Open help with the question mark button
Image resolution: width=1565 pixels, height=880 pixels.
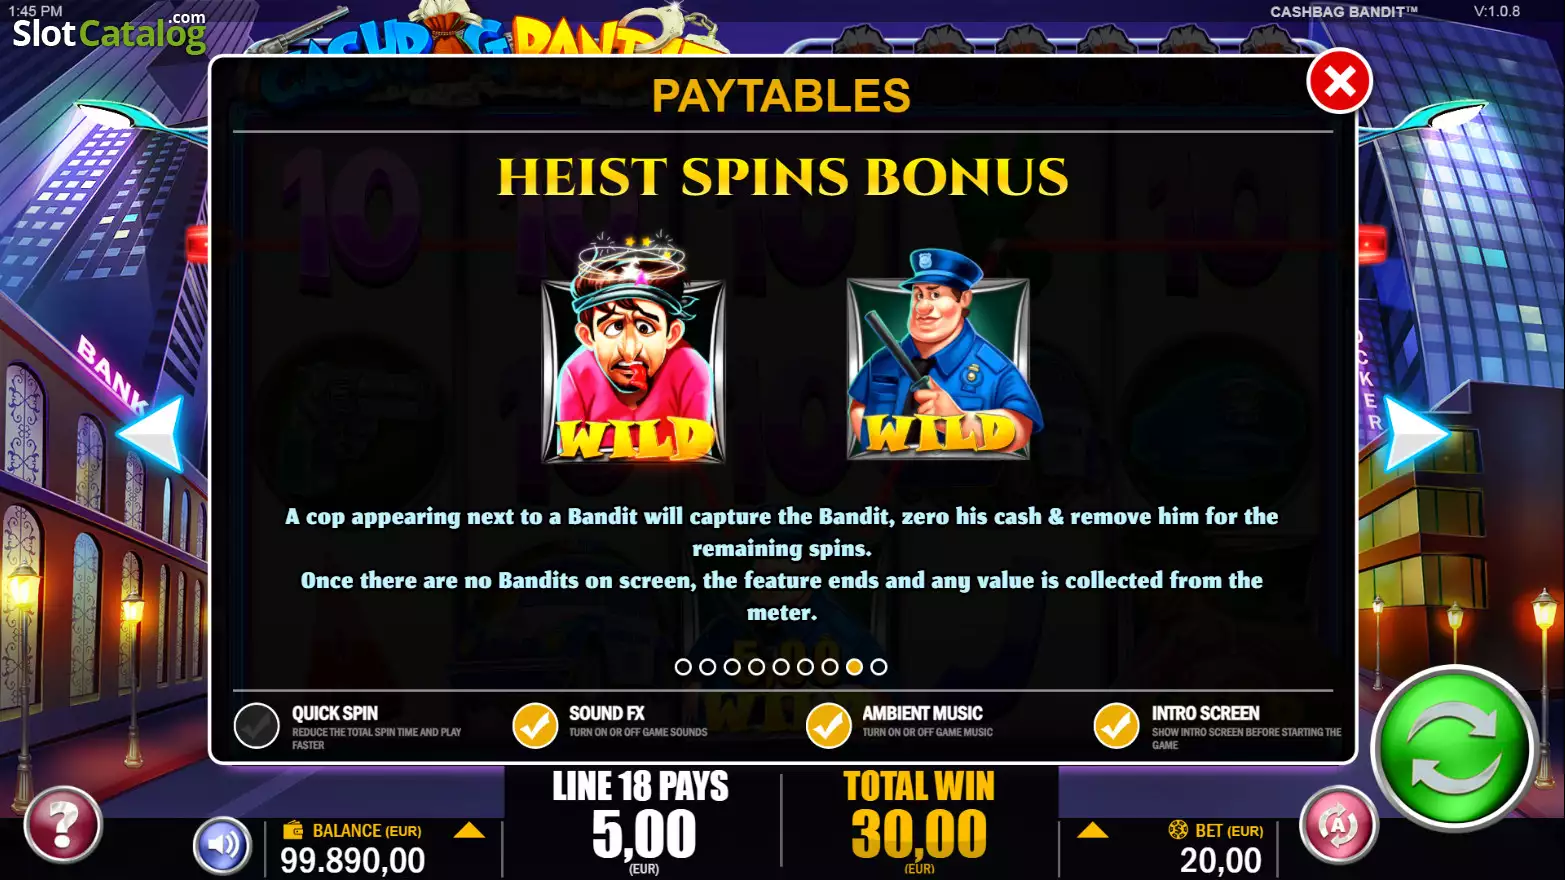click(x=63, y=825)
